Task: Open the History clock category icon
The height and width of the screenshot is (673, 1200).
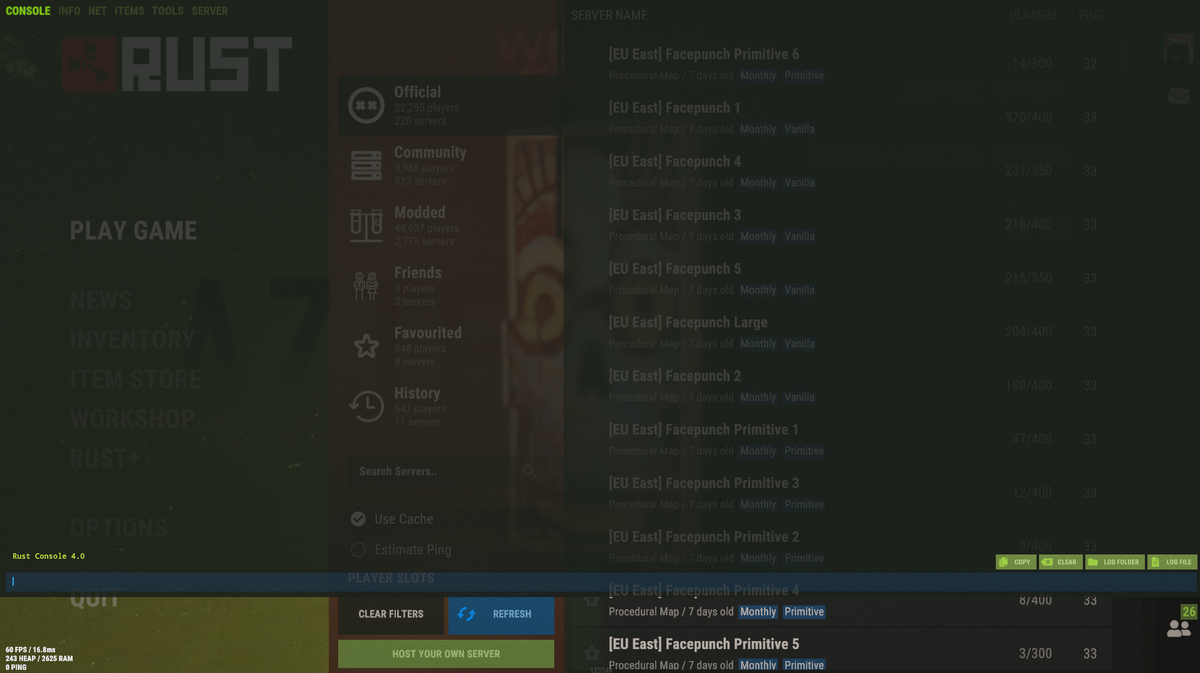Action: 366,406
